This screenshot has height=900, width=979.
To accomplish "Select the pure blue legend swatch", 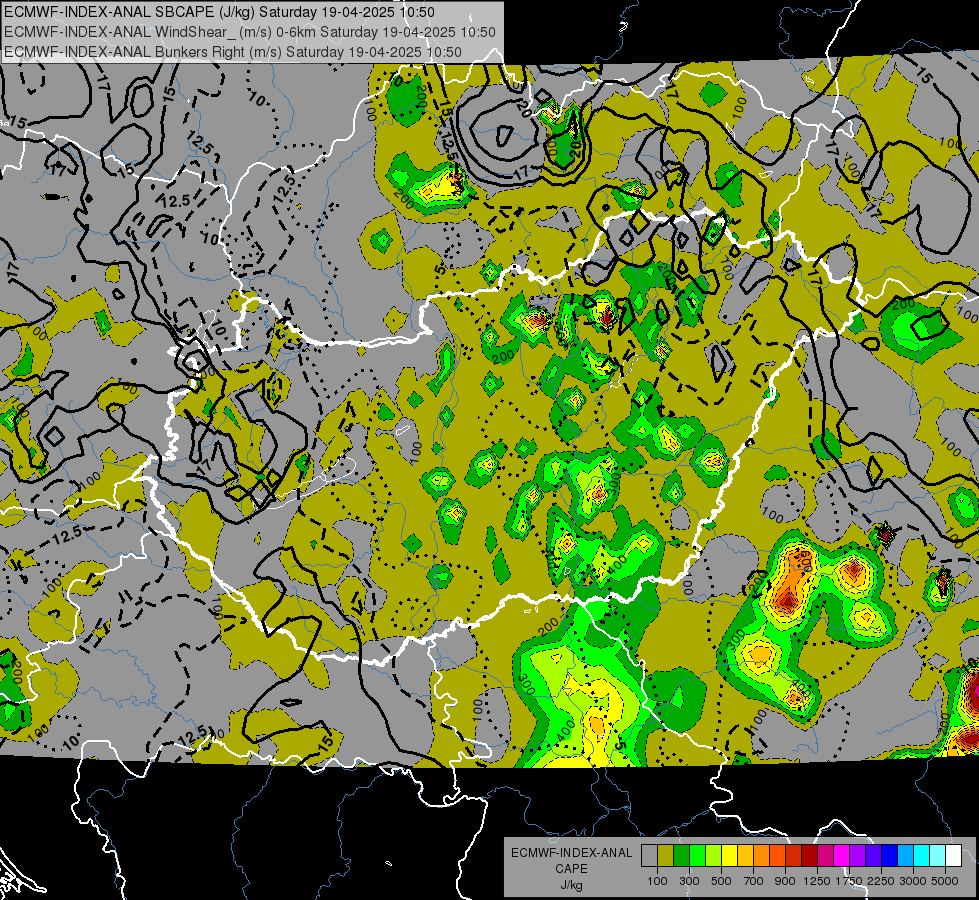I will pyautogui.click(x=890, y=856).
